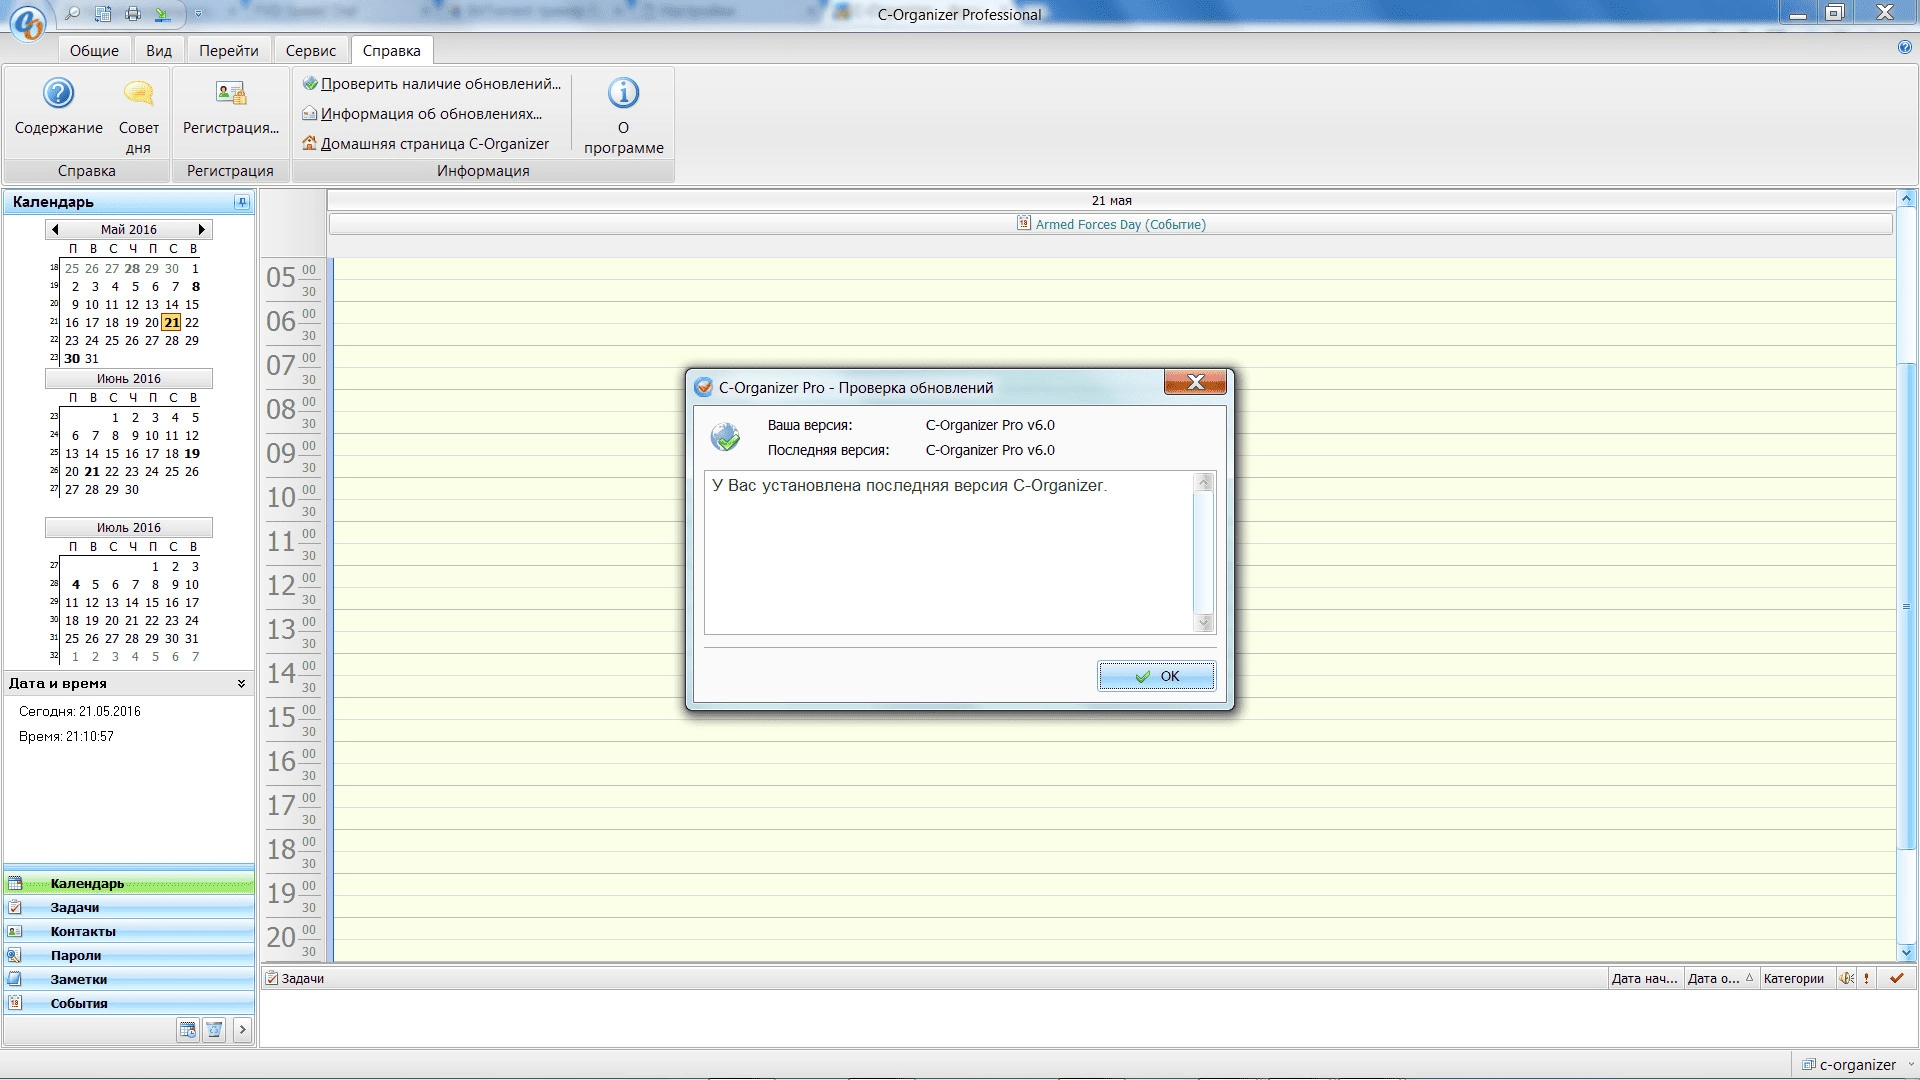The width and height of the screenshot is (1920, 1080).
Task: Click the dialog message scrollbar down arrow
Action: (x=1204, y=623)
